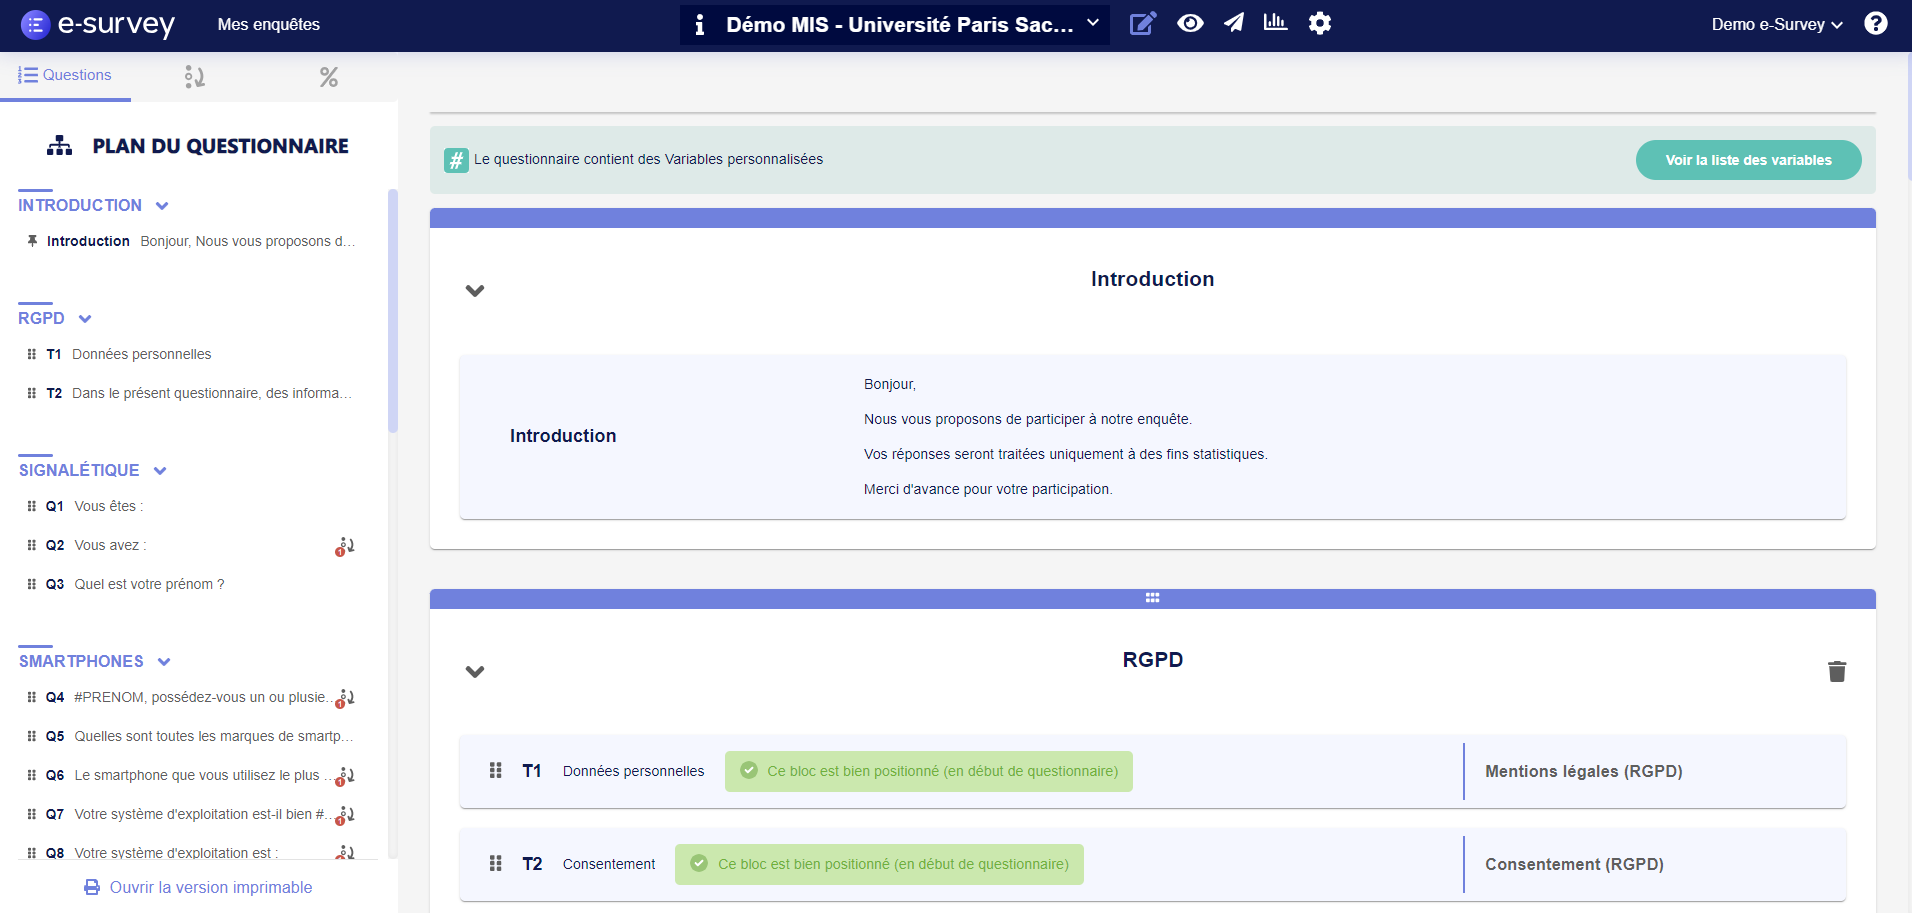Click the diffusion paper plane icon
Viewport: 1912px width, 913px height.
click(x=1233, y=23)
